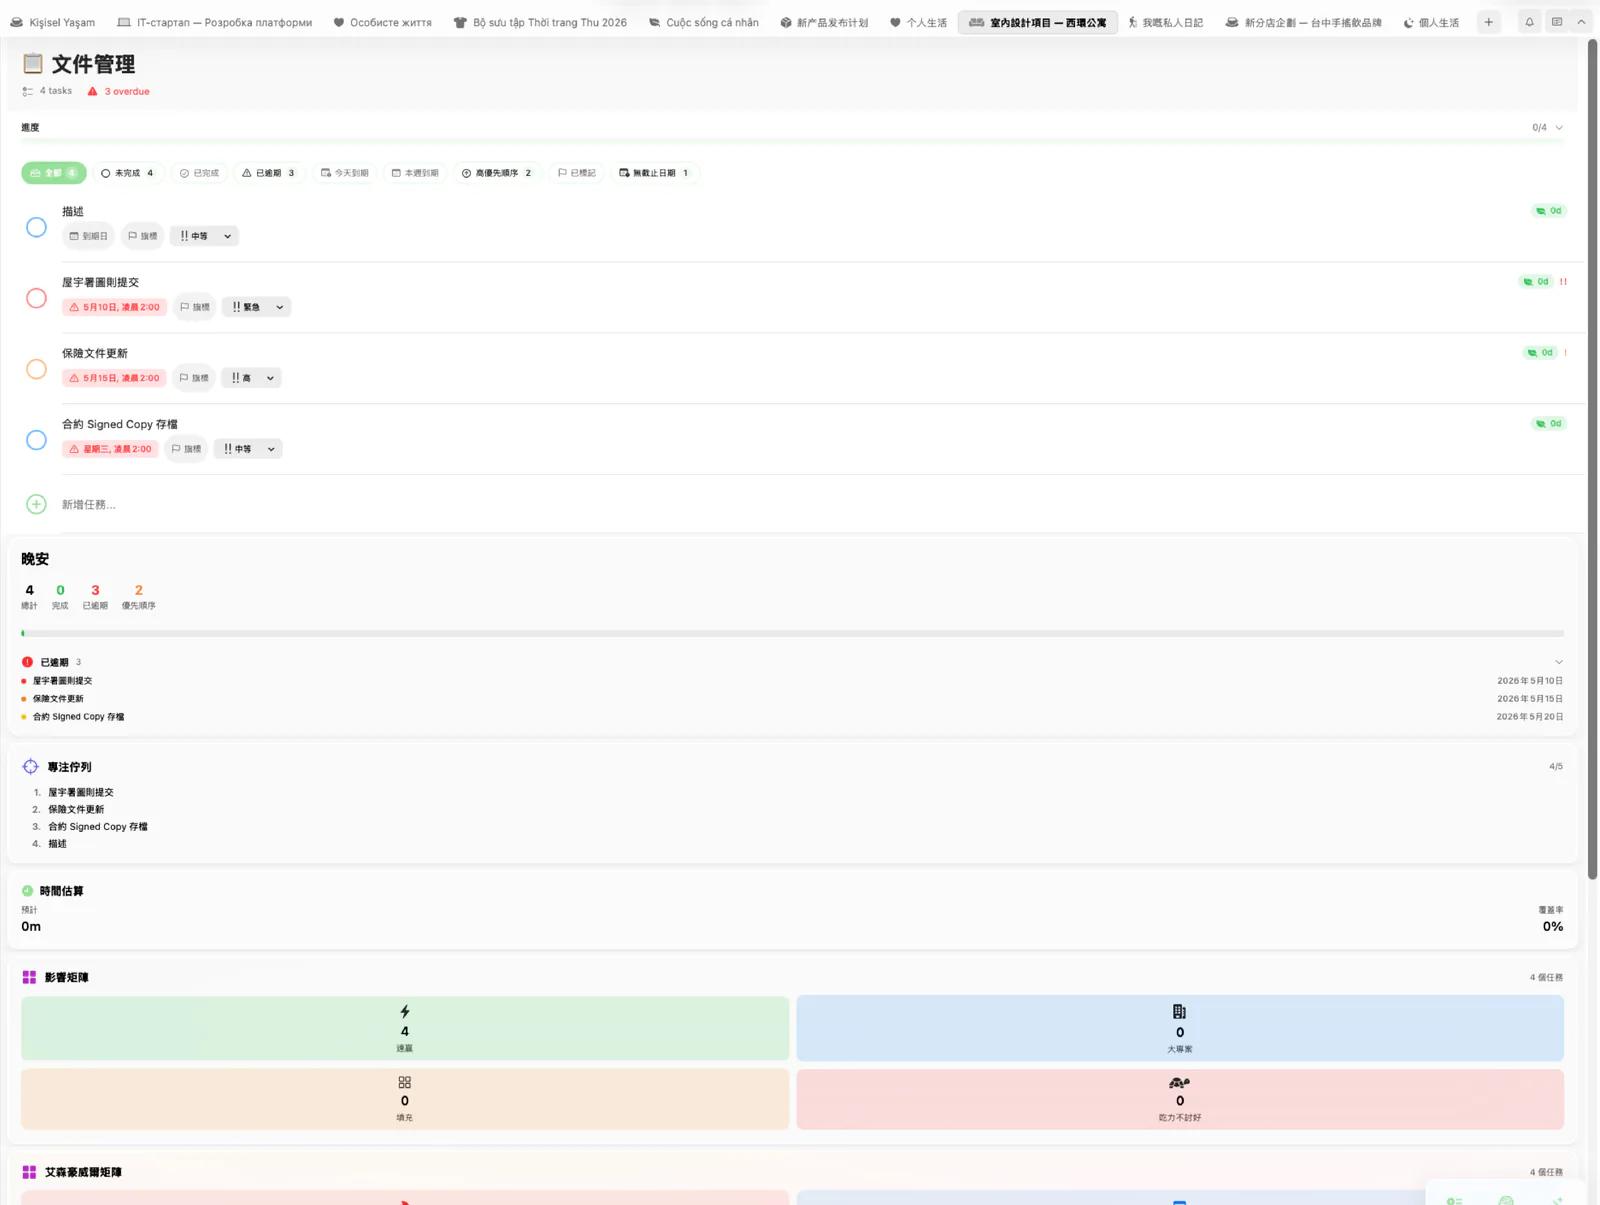Image resolution: width=1600 pixels, height=1205 pixels.
Task: Switch to the Kişisel Yaşam tab
Action: point(52,22)
